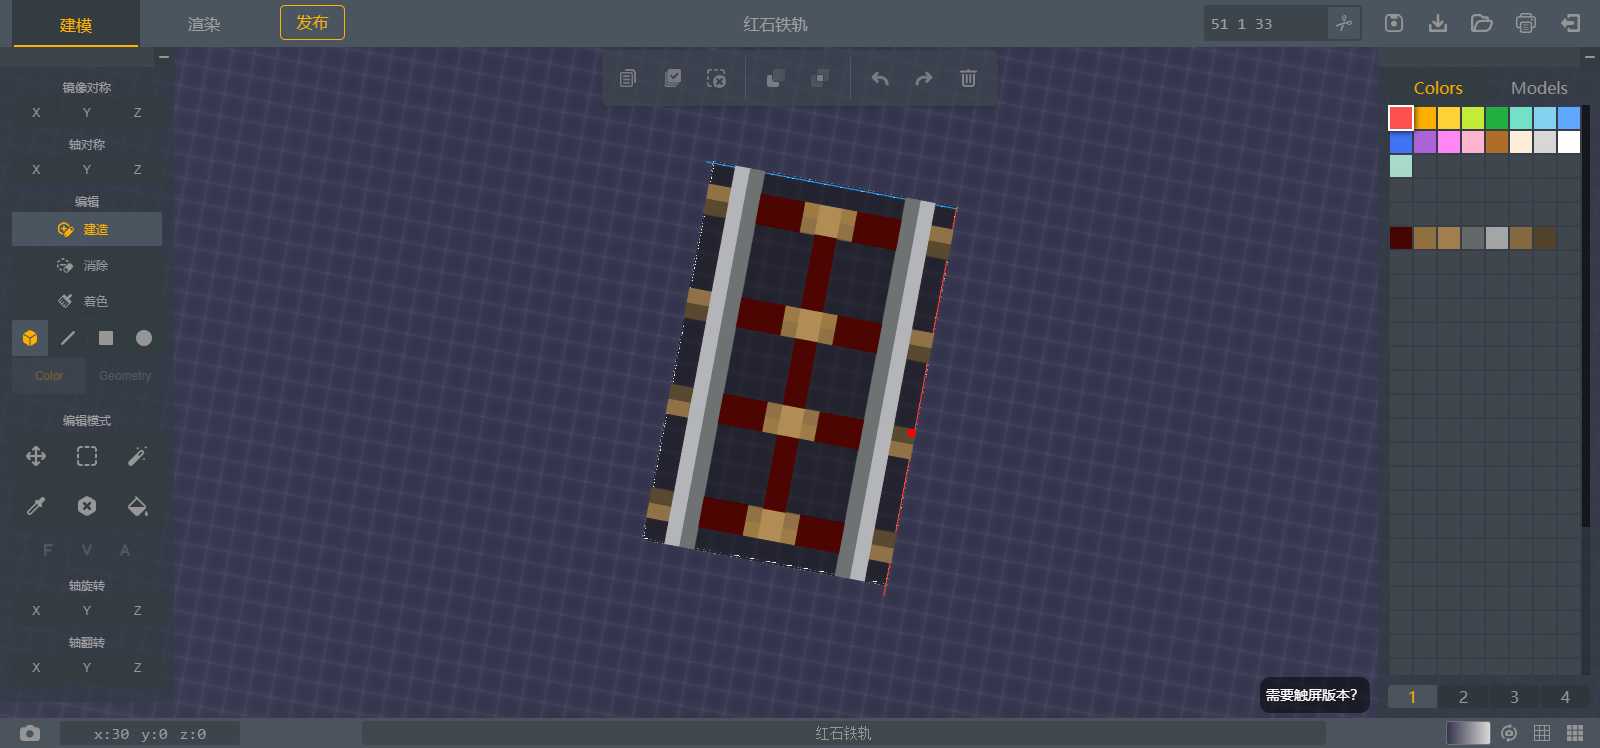Open palette page 2
This screenshot has height=748, width=1600.
click(1463, 697)
